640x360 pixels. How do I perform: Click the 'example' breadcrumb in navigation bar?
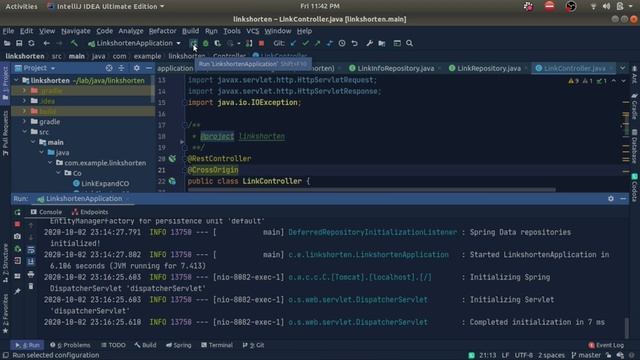tap(147, 56)
